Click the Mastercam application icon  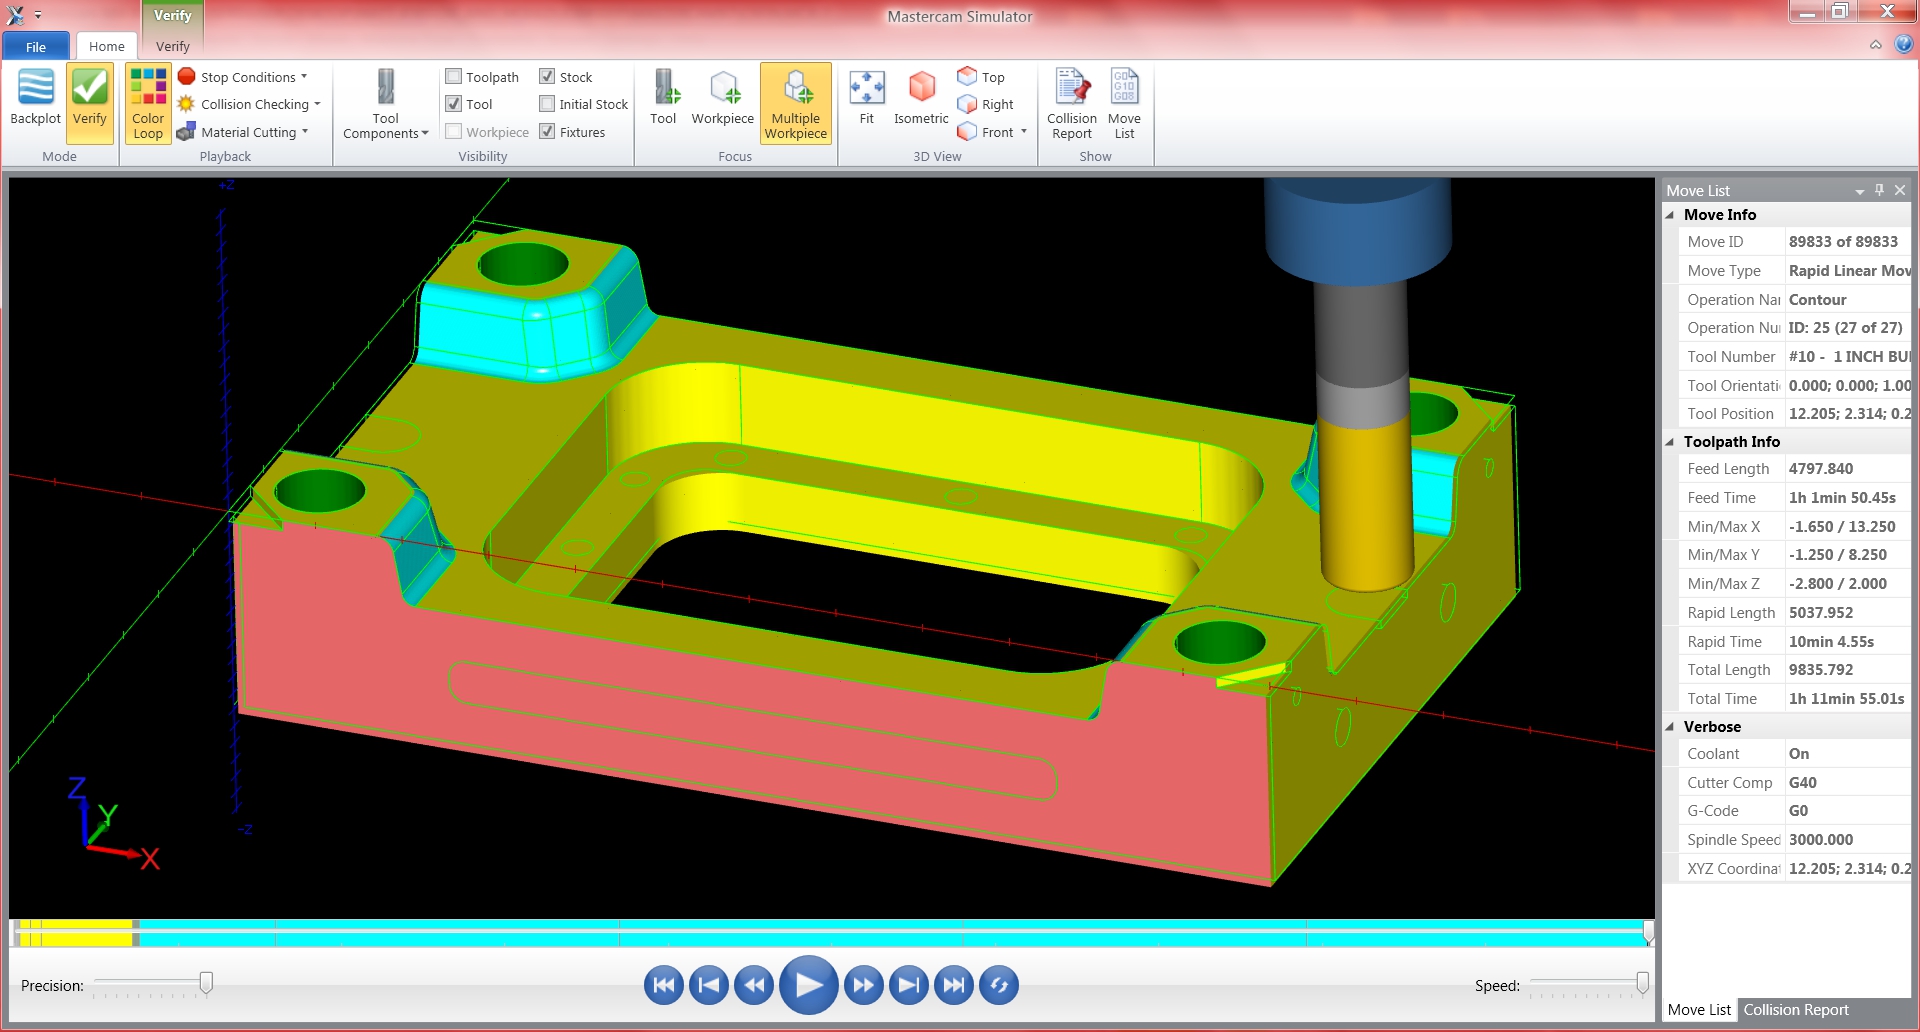pyautogui.click(x=15, y=15)
